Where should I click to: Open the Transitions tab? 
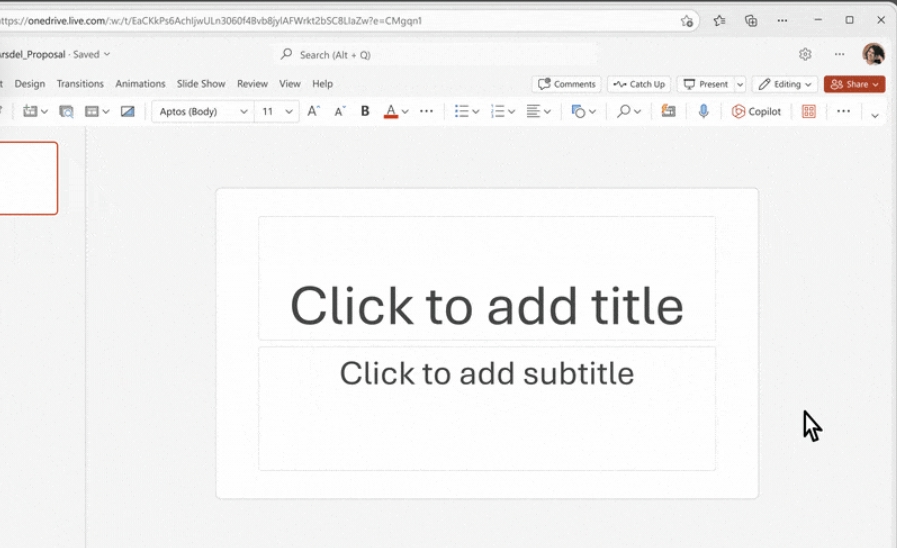[x=80, y=84]
